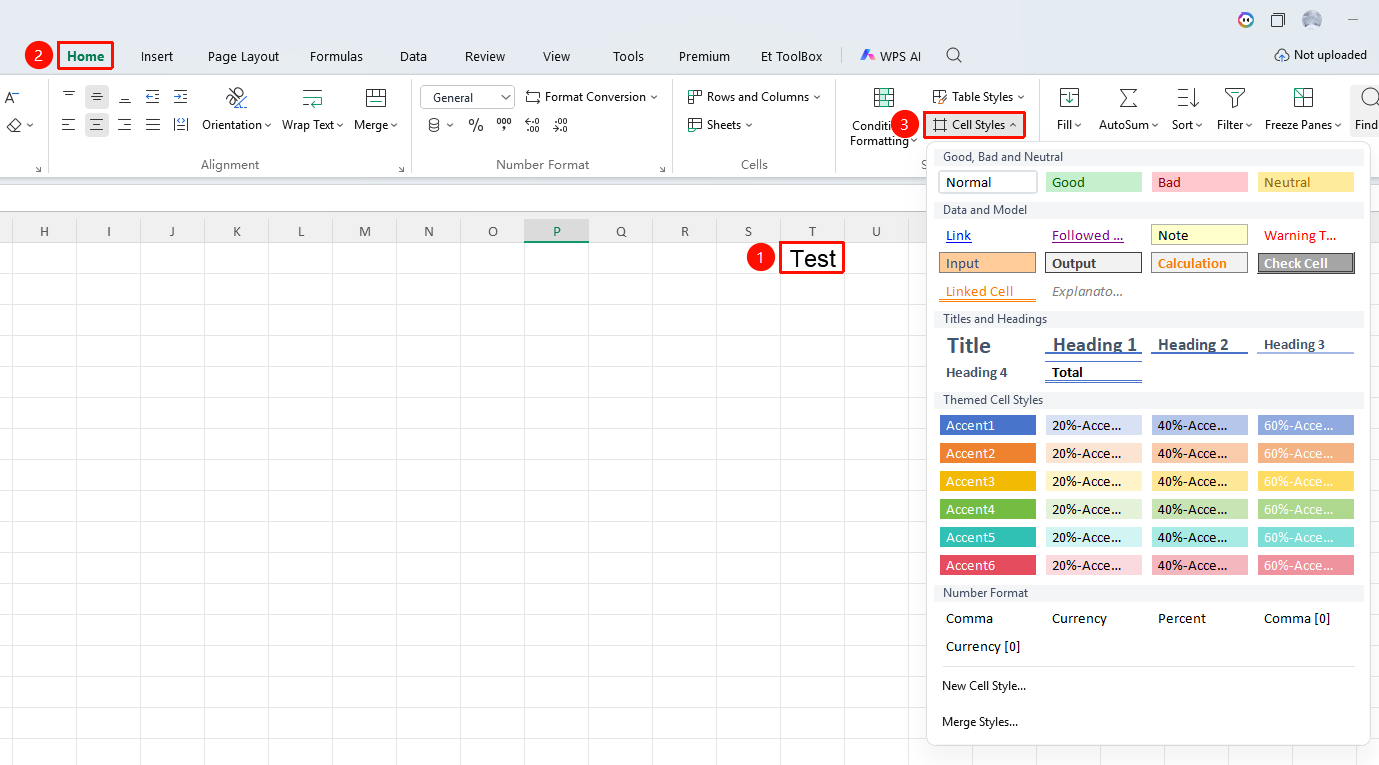Image resolution: width=1379 pixels, height=765 pixels.
Task: Choose New Cell Style... option
Action: pos(984,686)
